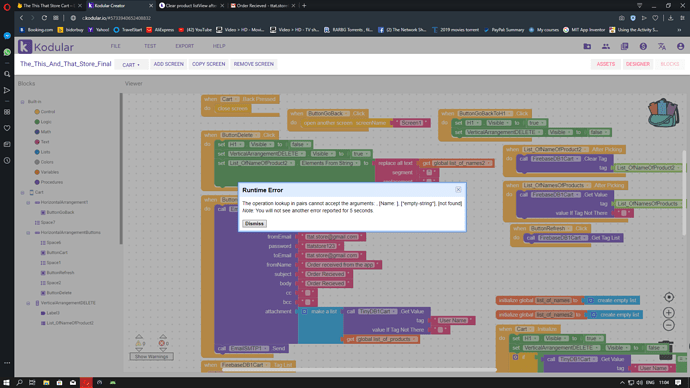Collapse the VerticalArrangementDELETE tree node

(x=28, y=303)
